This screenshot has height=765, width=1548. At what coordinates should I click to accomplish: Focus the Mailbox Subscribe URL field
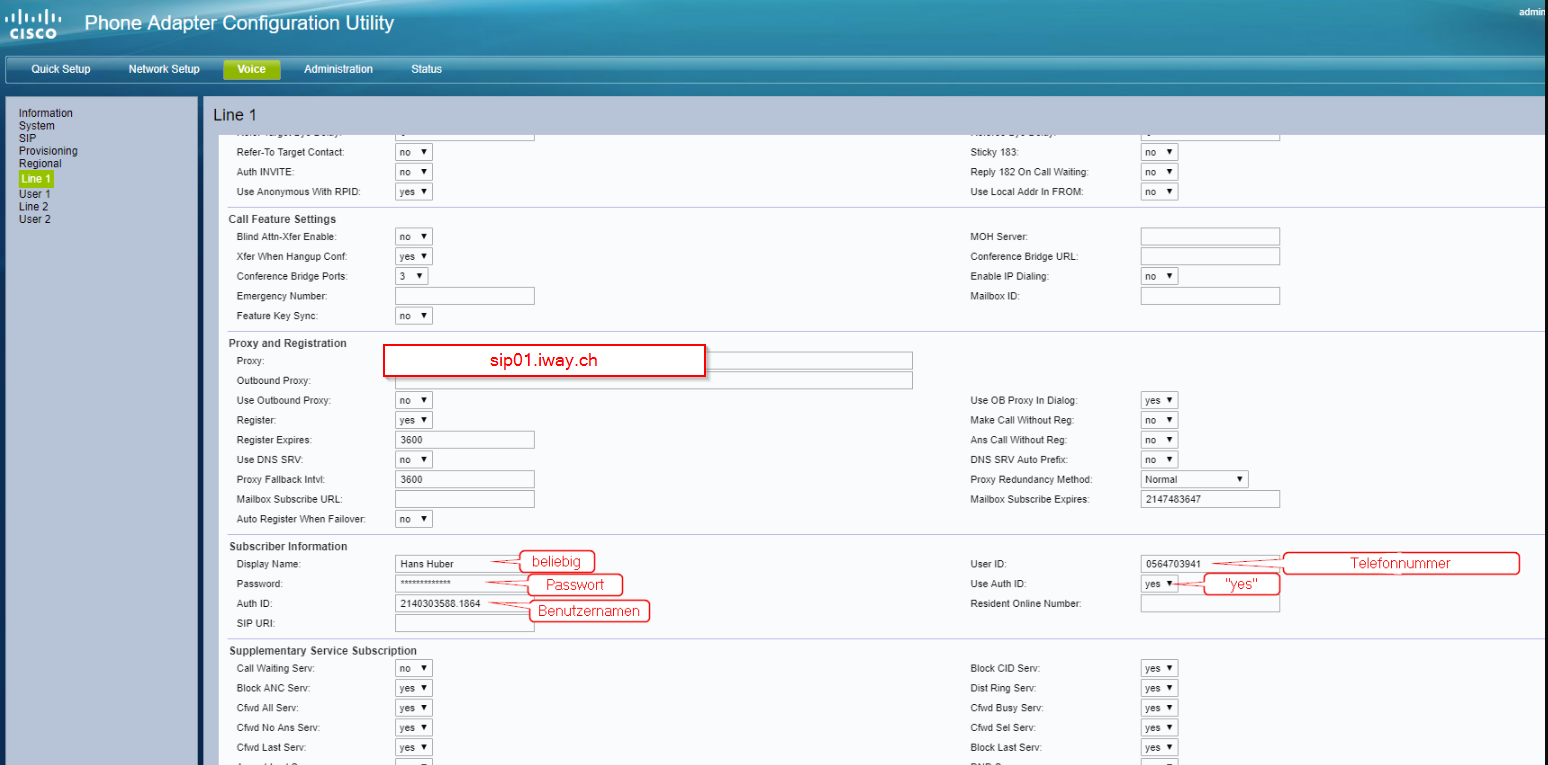[x=465, y=499]
